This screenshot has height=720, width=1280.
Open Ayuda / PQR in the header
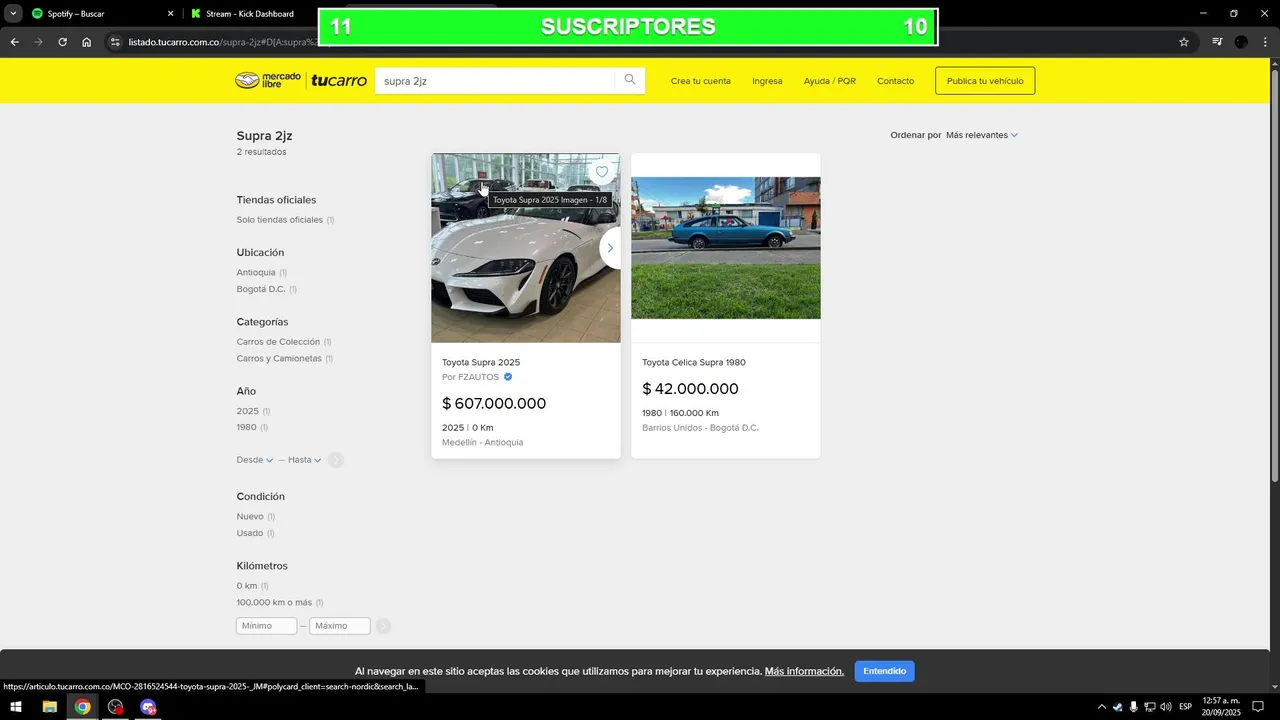tap(830, 81)
